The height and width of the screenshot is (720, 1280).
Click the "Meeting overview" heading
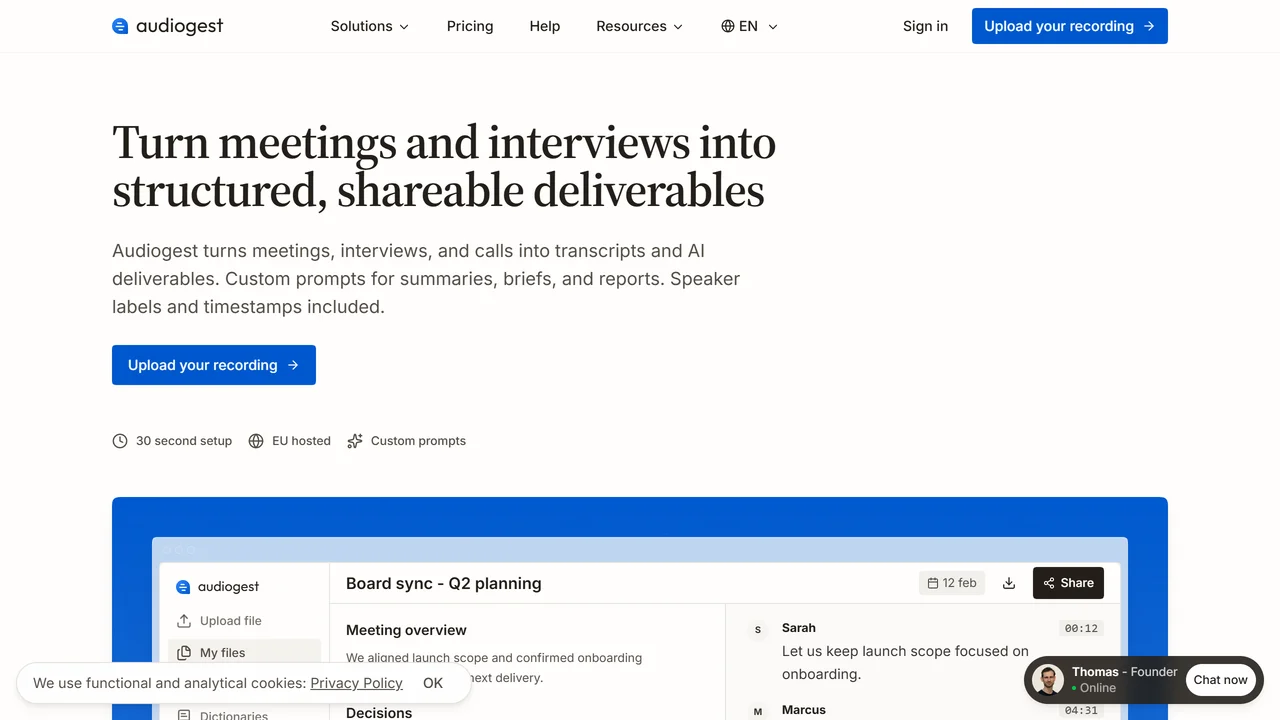[x=406, y=630]
